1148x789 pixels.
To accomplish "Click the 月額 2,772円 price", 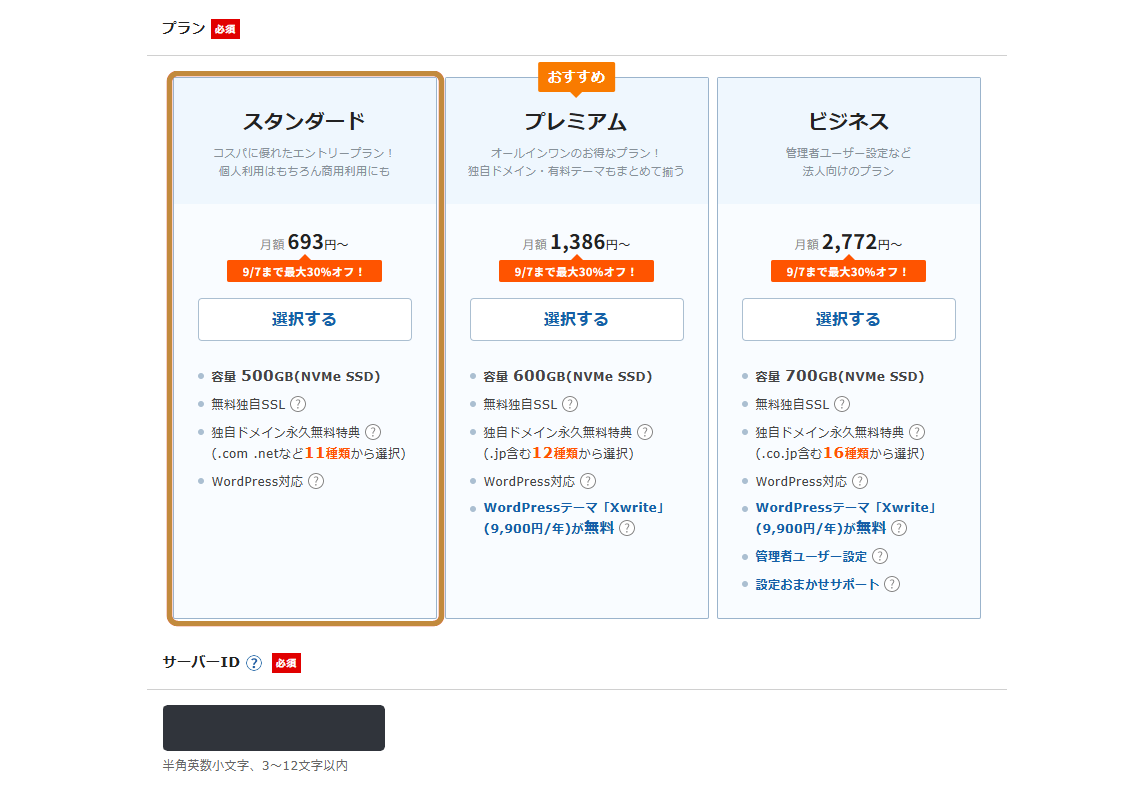I will [x=849, y=242].
